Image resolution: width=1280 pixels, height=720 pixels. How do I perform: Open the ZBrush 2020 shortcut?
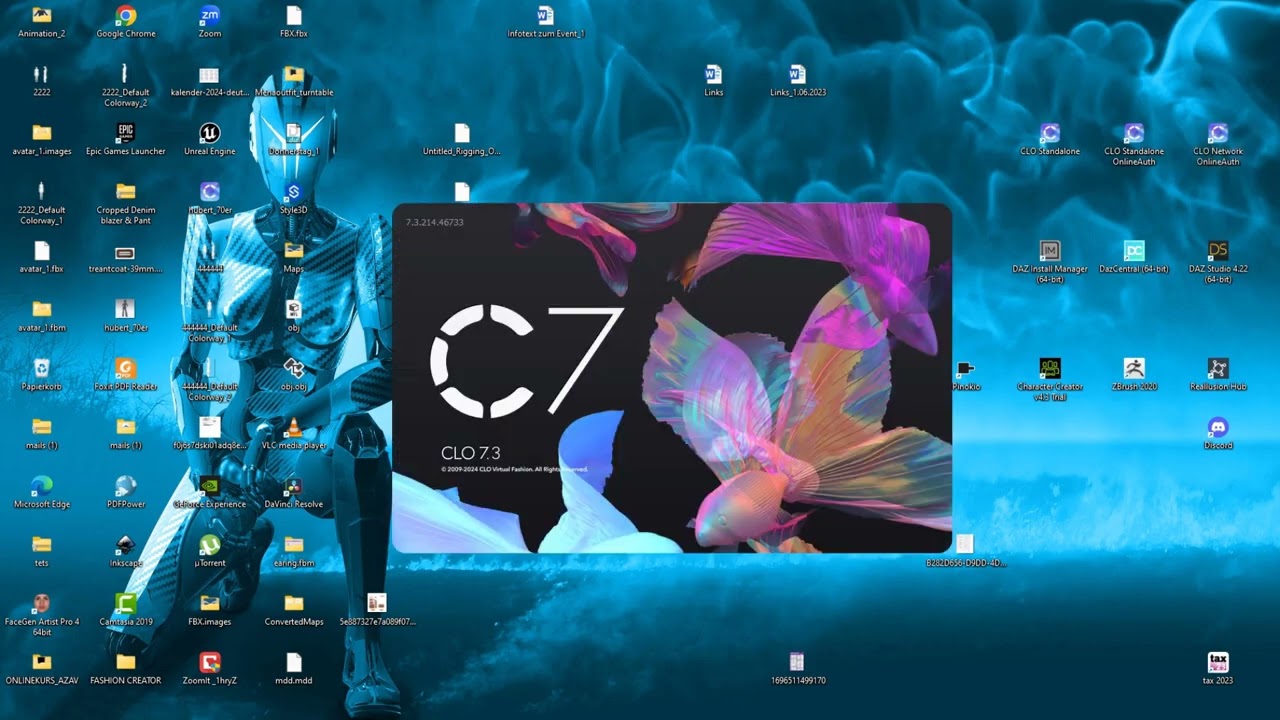(1133, 368)
